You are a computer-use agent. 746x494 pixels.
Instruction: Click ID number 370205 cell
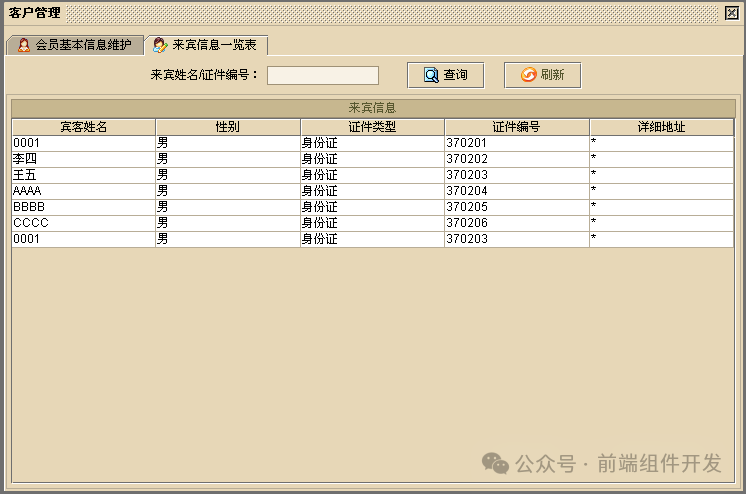point(517,207)
